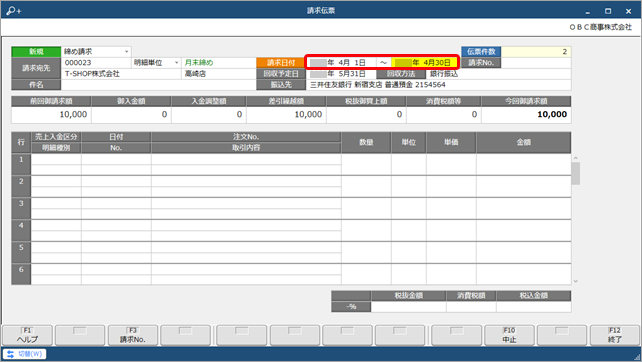
Task: Click the 切替(W) switch button
Action: point(25,354)
